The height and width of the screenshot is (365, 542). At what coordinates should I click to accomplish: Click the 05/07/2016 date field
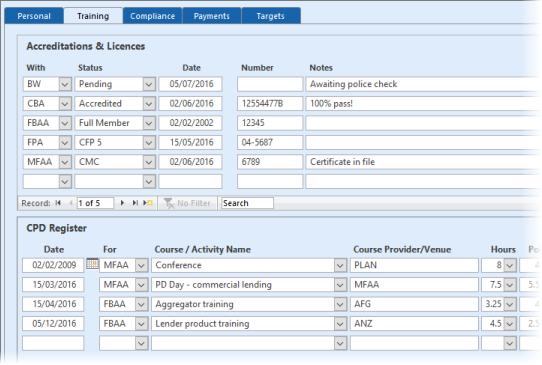click(190, 84)
